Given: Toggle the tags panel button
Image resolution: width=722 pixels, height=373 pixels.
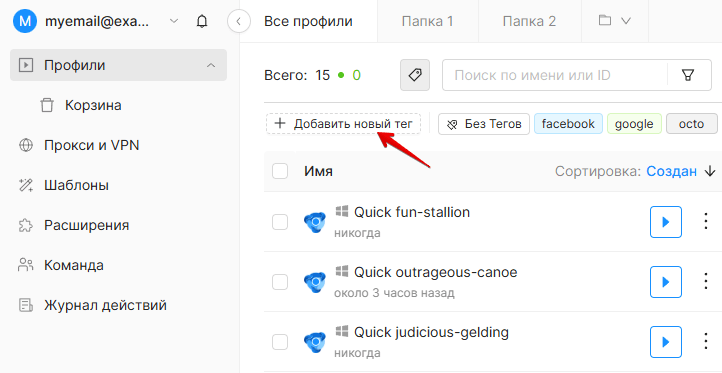Looking at the screenshot, I should [415, 75].
